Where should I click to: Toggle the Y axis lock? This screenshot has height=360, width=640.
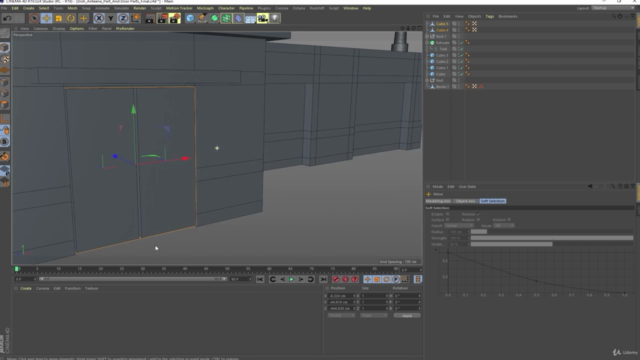[111, 18]
